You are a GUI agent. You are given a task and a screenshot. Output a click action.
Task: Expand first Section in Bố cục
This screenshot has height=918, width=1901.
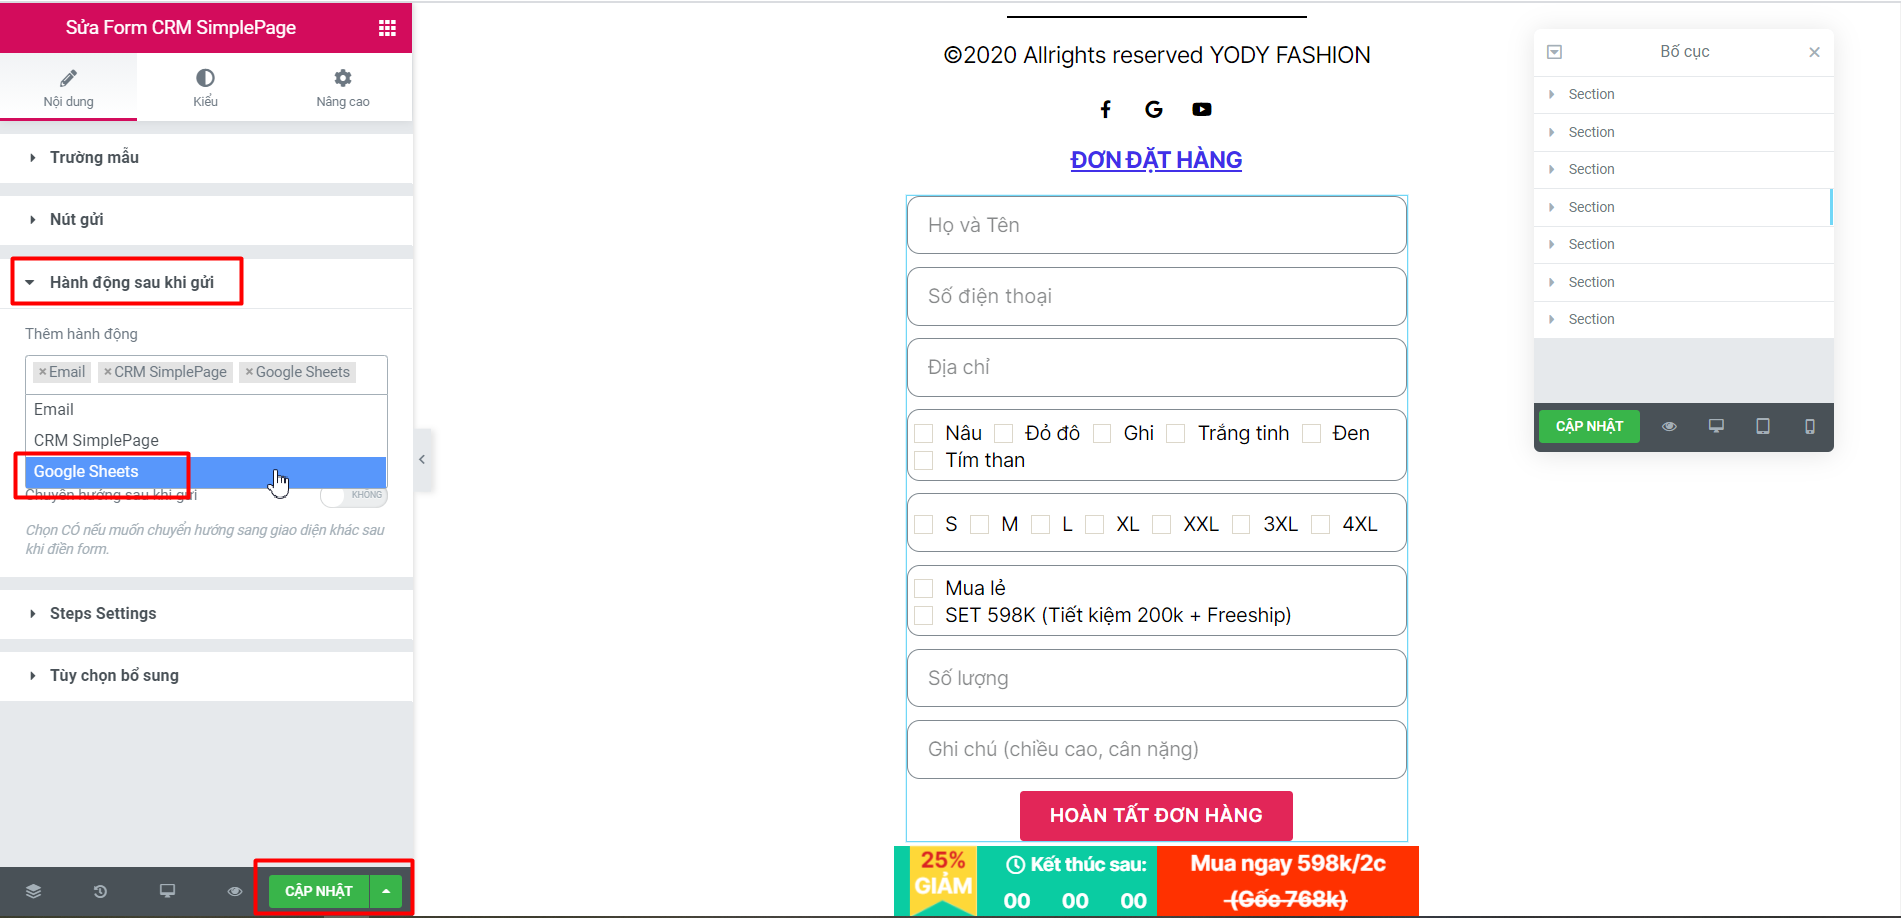tap(1551, 94)
